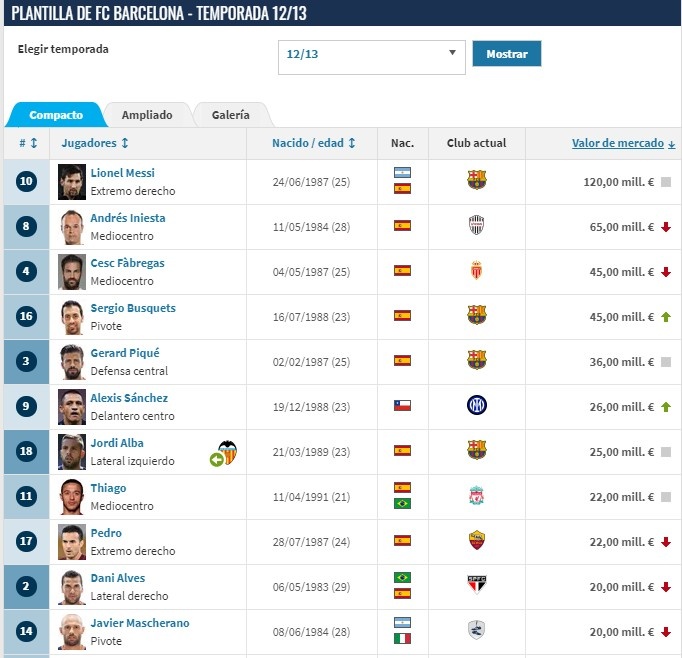Click Vissel Kobe crest in Iniesta's row
Screen dimensions: 682x658
click(477, 225)
